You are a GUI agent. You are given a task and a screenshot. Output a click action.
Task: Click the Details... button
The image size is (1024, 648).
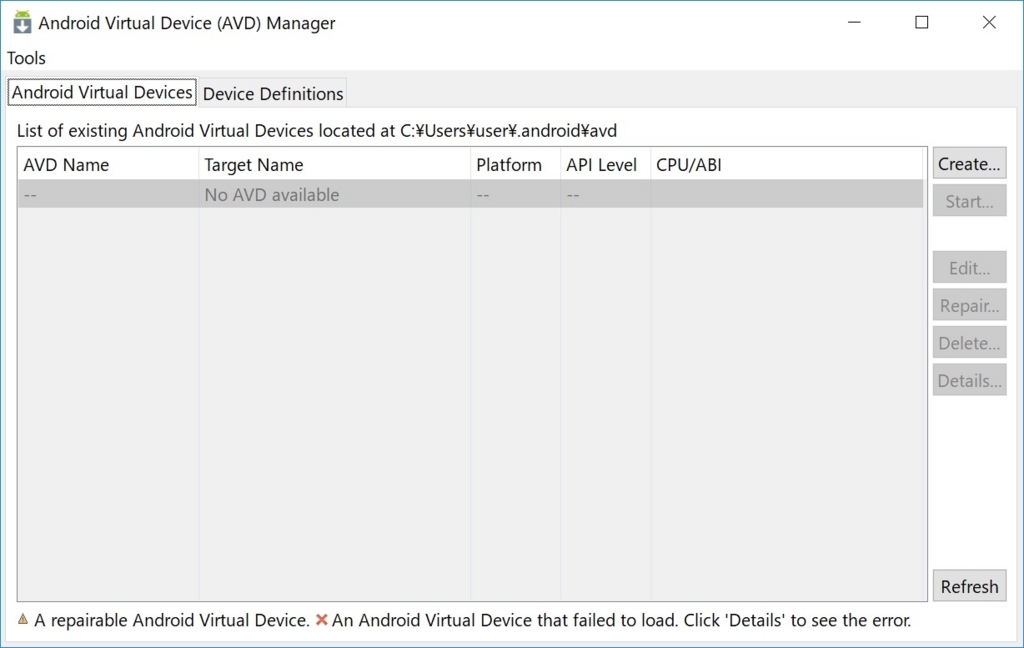tap(969, 381)
